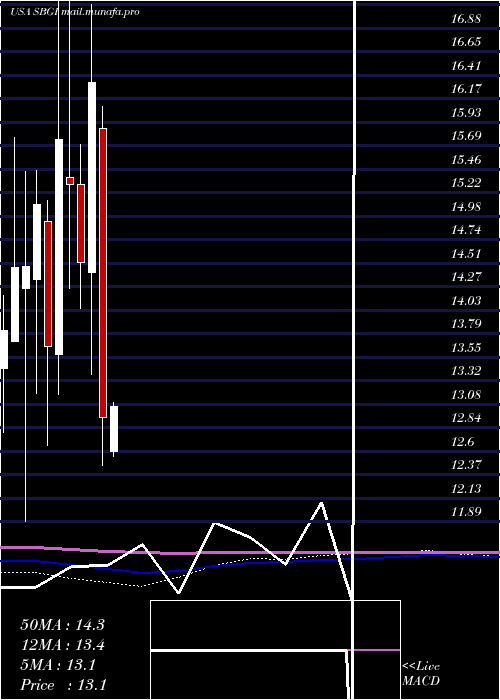This screenshot has width=500, height=700.
Task: Click the 16.41 price axis label
Action: 466,66
